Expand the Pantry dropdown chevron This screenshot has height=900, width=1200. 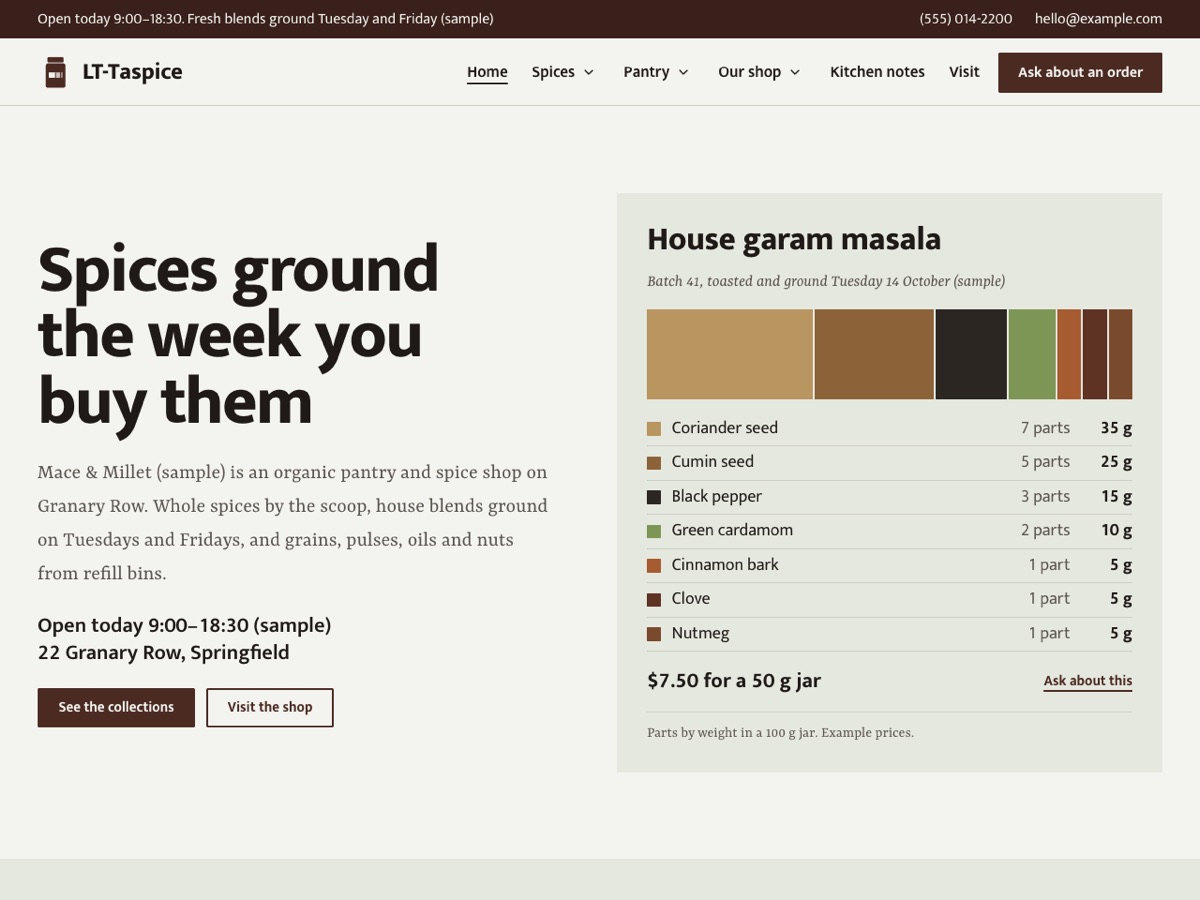point(684,72)
